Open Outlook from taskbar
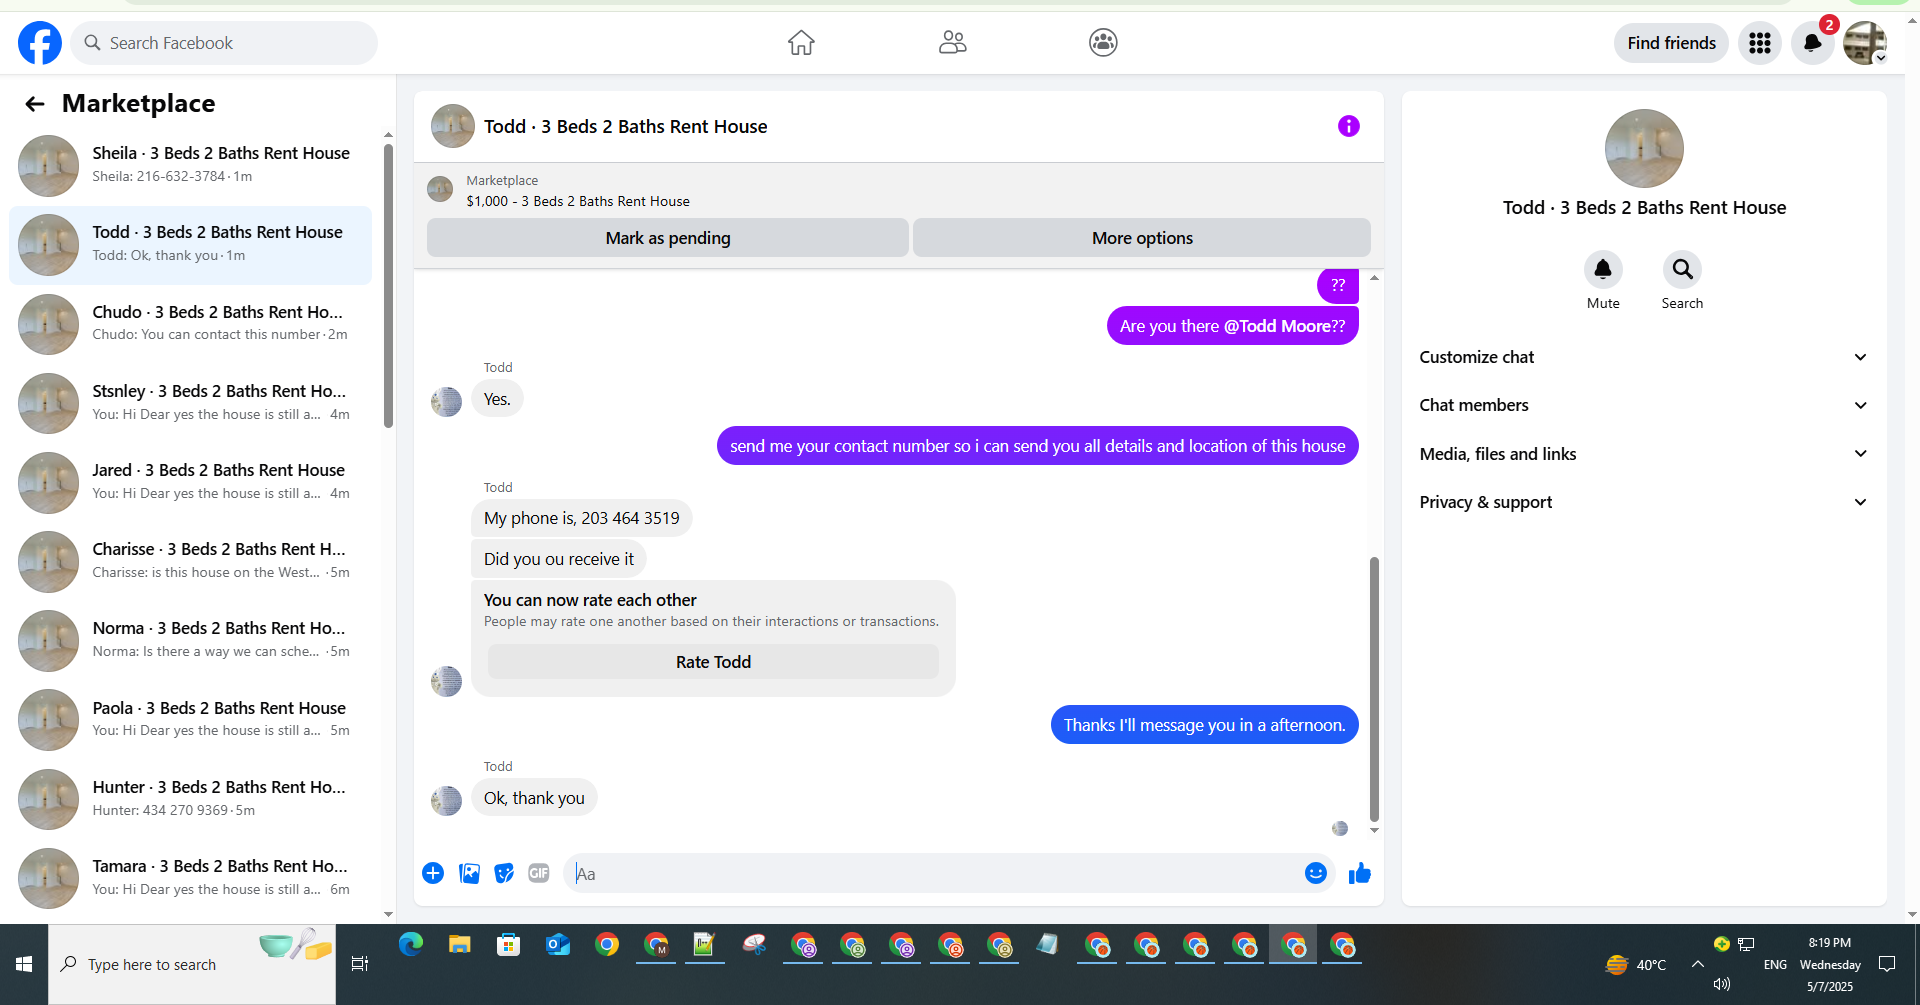 [x=557, y=945]
